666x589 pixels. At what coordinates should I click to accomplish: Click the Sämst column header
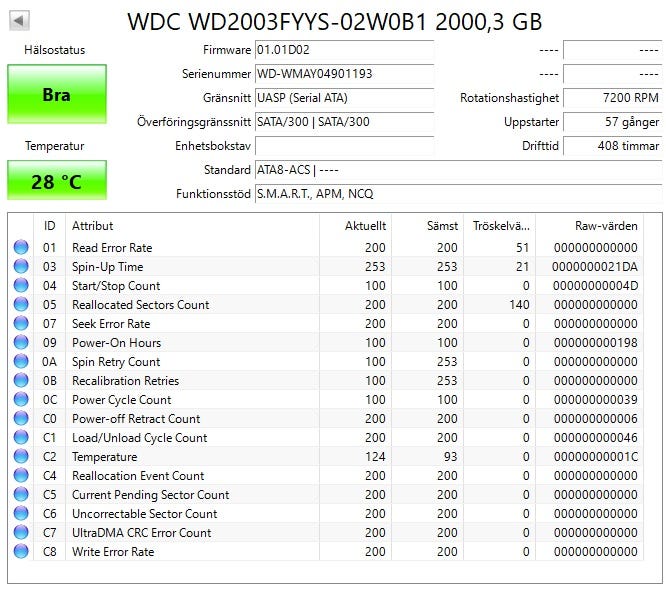pyautogui.click(x=427, y=225)
